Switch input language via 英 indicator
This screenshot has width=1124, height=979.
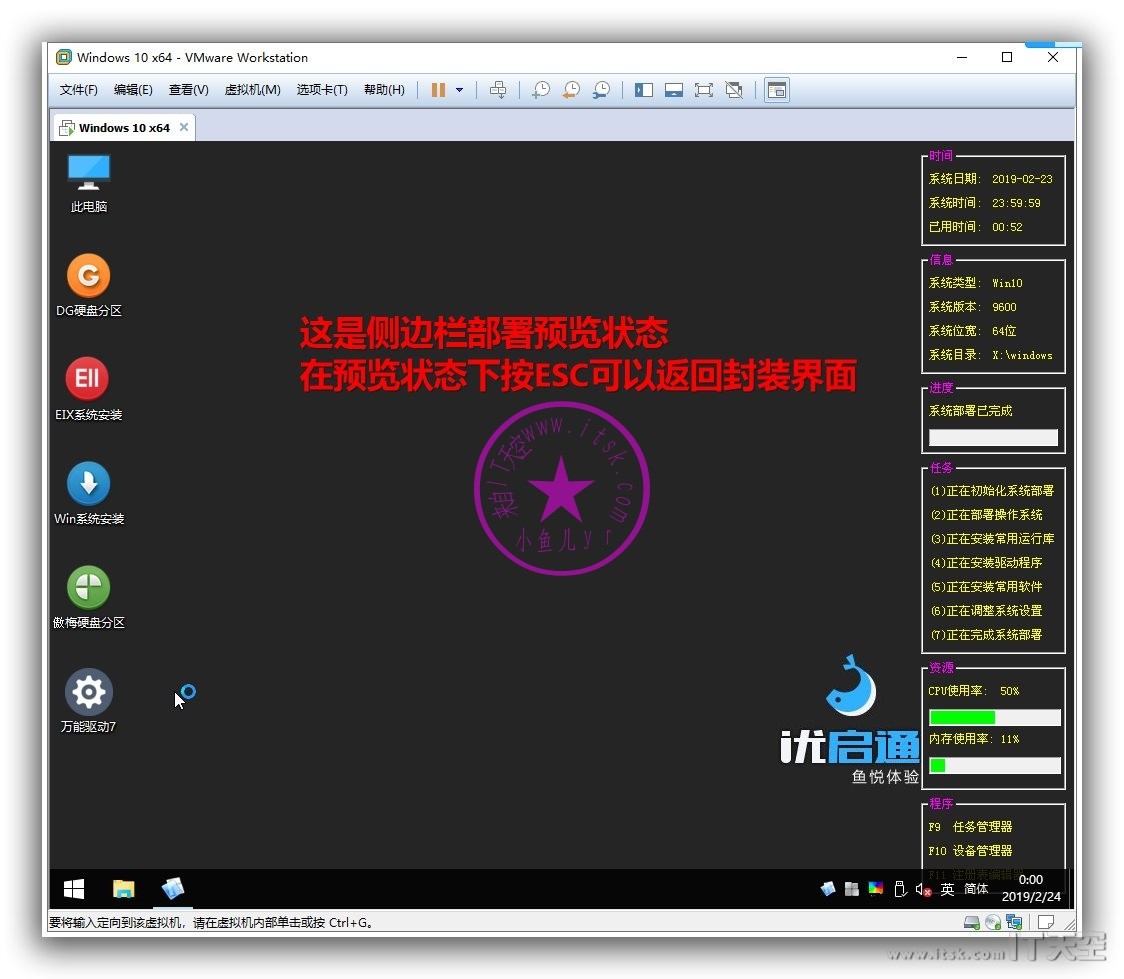[x=947, y=889]
